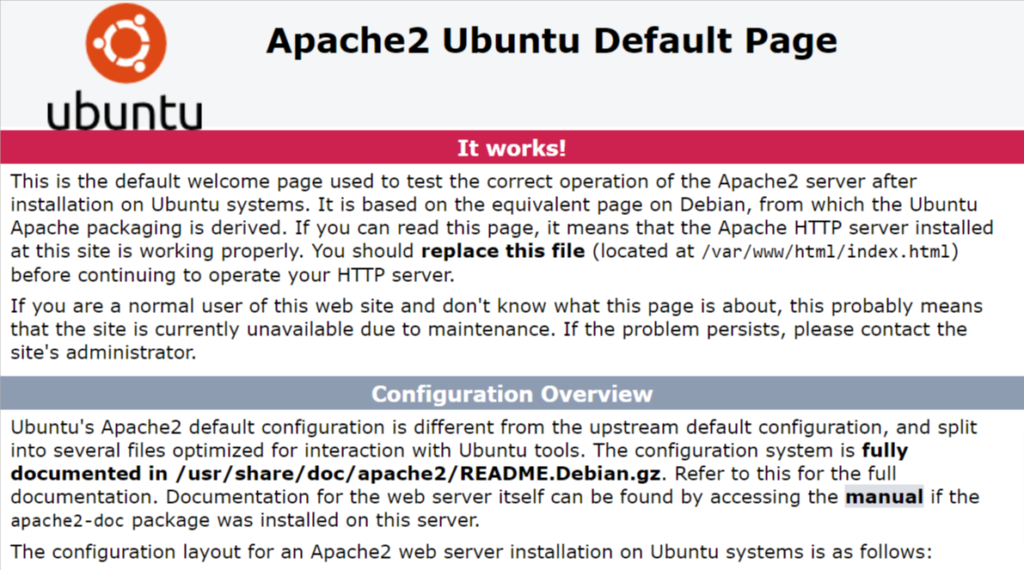Click the line starting 'The configuration layout for'
The height and width of the screenshot is (570, 1024).
tap(471, 552)
